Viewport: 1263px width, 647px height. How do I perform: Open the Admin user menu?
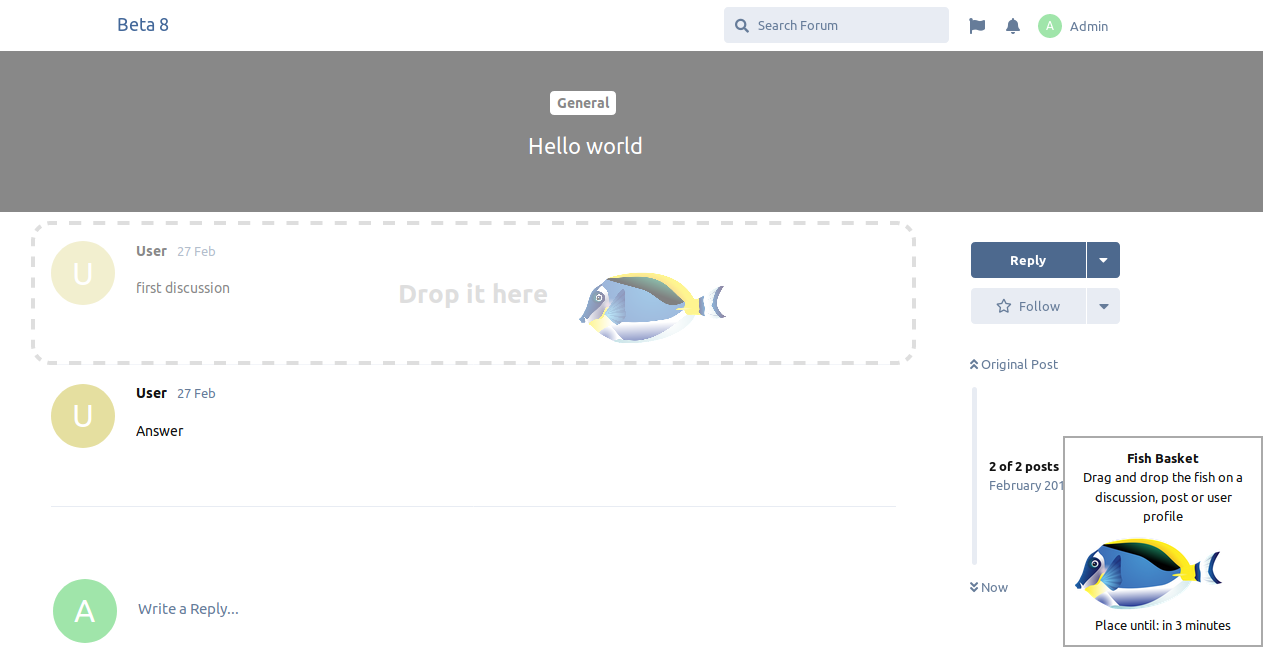tap(1088, 26)
